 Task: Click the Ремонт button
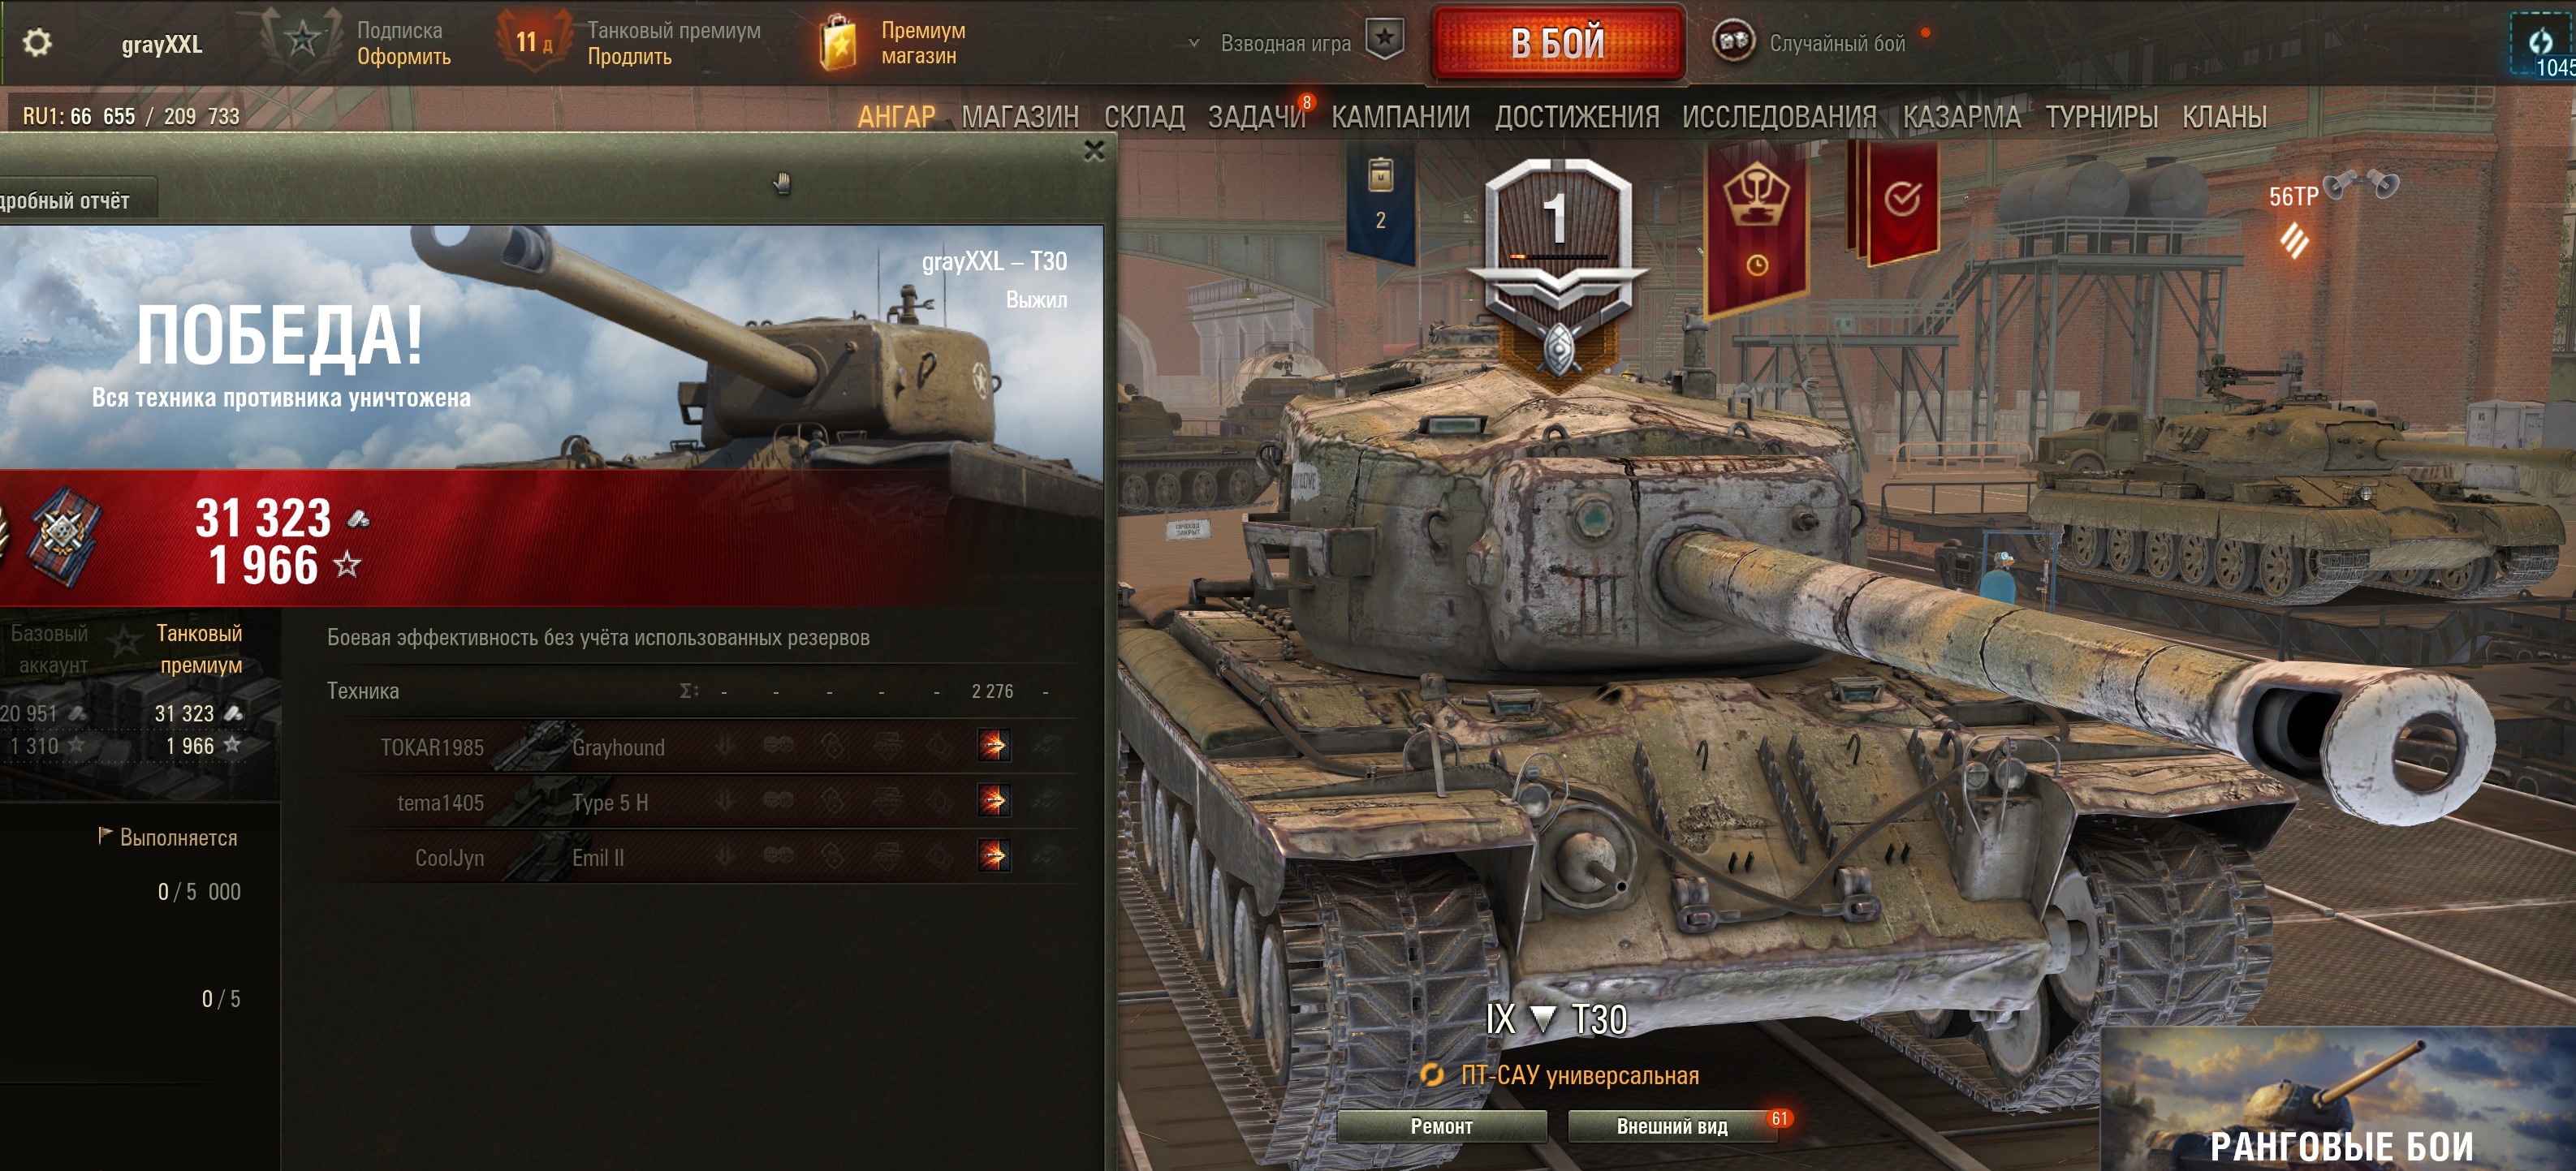pyautogui.click(x=1441, y=1126)
